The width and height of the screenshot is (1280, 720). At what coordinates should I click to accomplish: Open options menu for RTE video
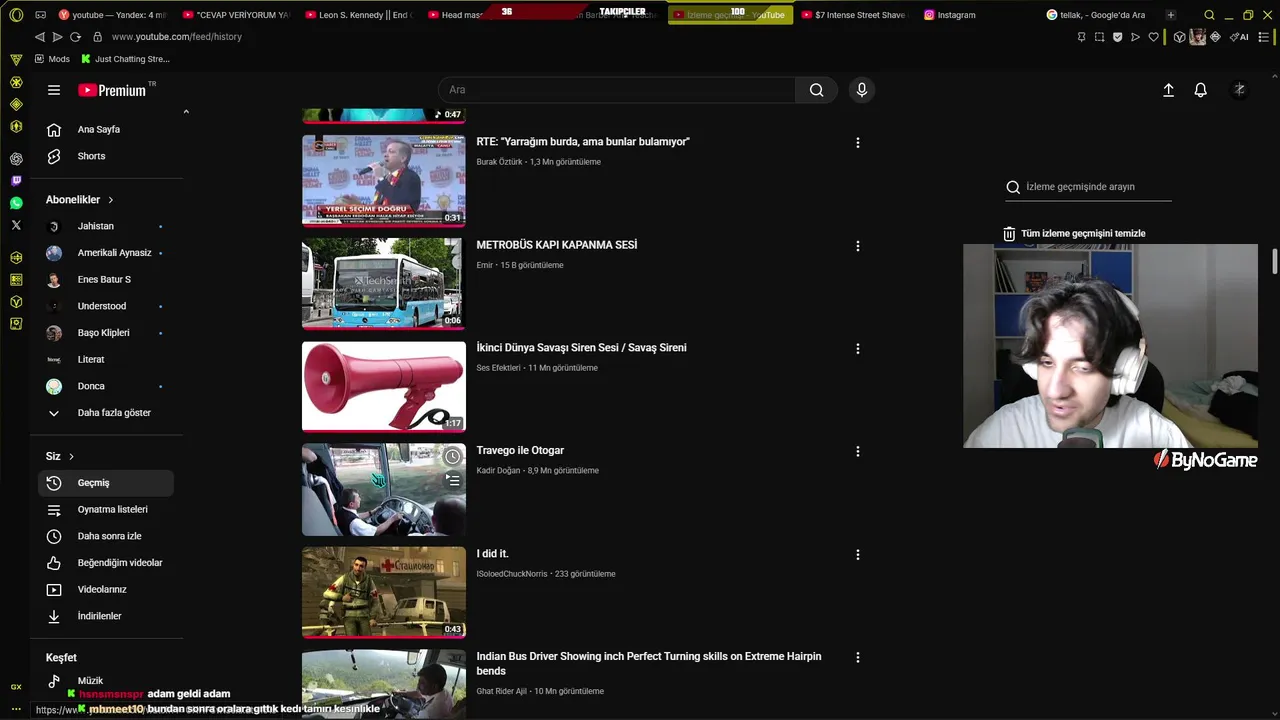857,143
